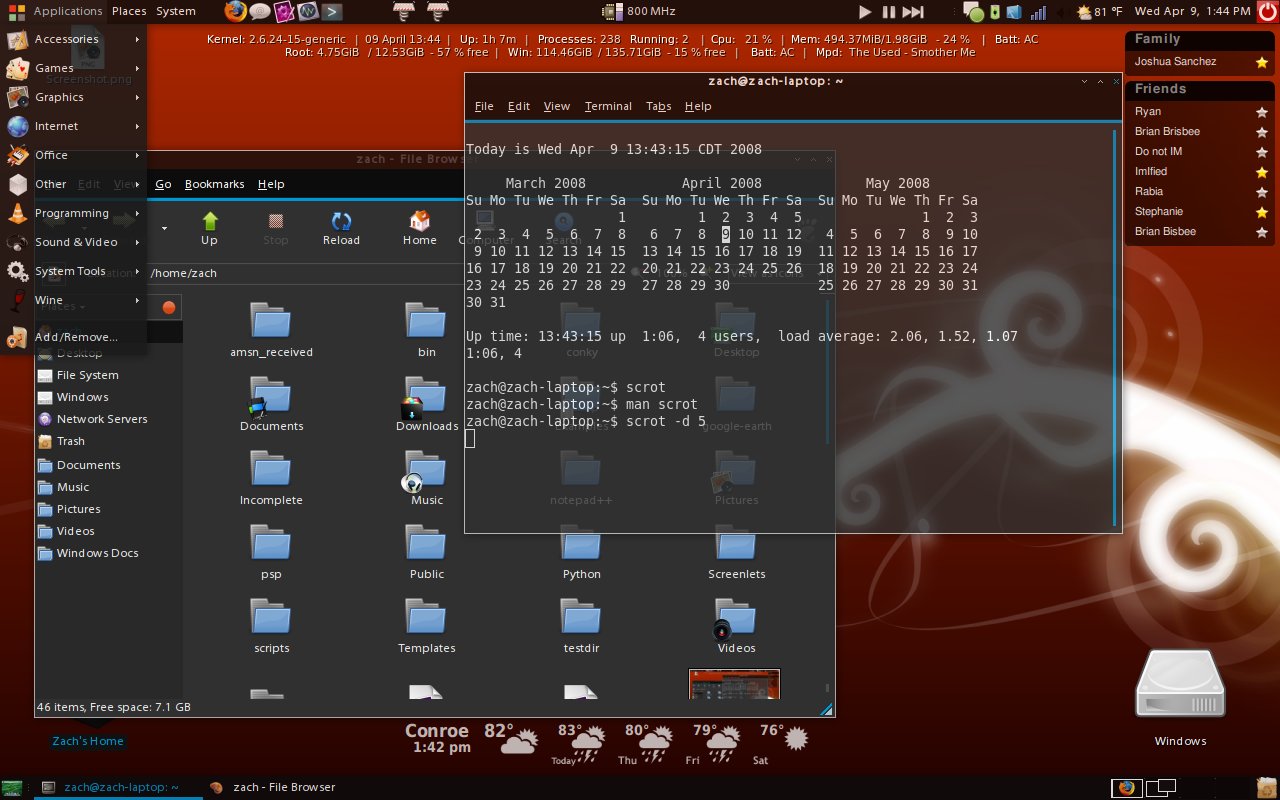Open the Terminal menu in terminal window

(x=608, y=106)
